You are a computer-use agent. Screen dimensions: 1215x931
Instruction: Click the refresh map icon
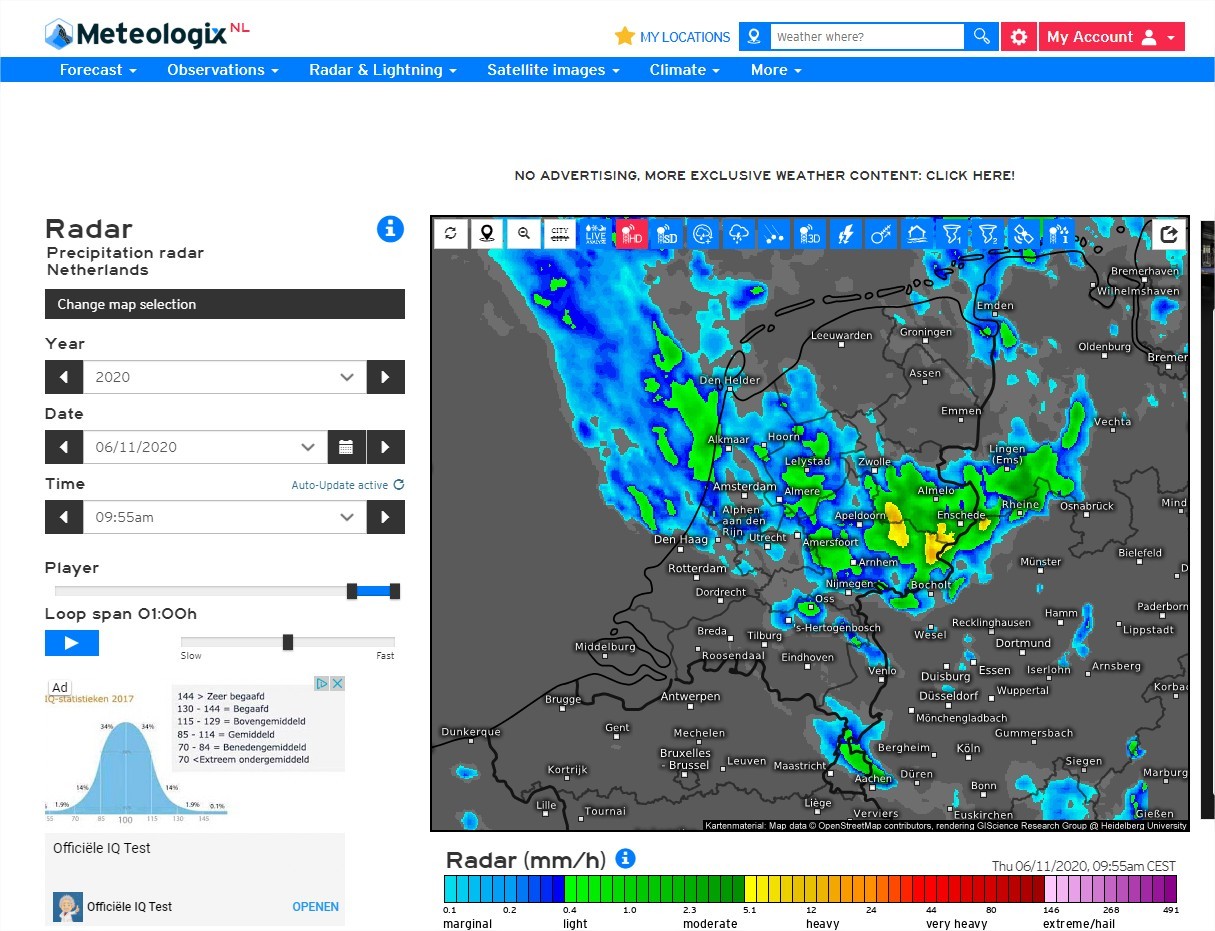[x=451, y=233]
